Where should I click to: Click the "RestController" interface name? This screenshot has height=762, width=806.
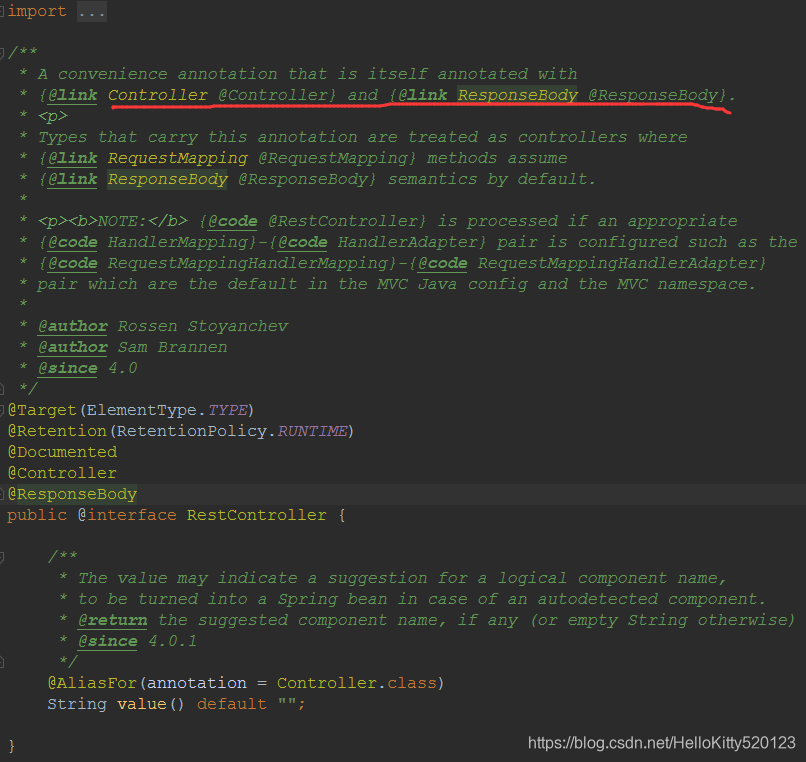click(257, 515)
